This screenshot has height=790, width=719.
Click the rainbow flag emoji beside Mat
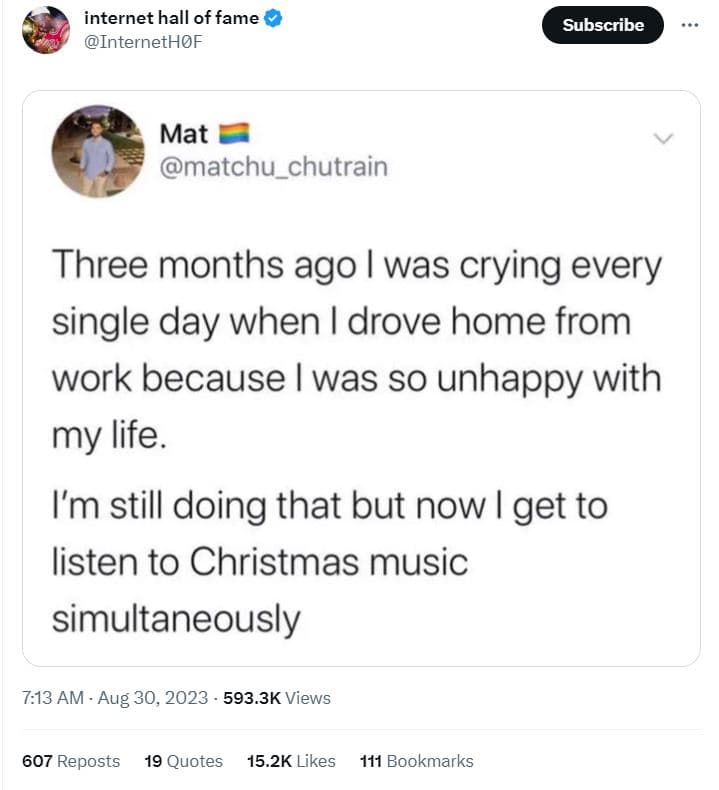point(234,134)
